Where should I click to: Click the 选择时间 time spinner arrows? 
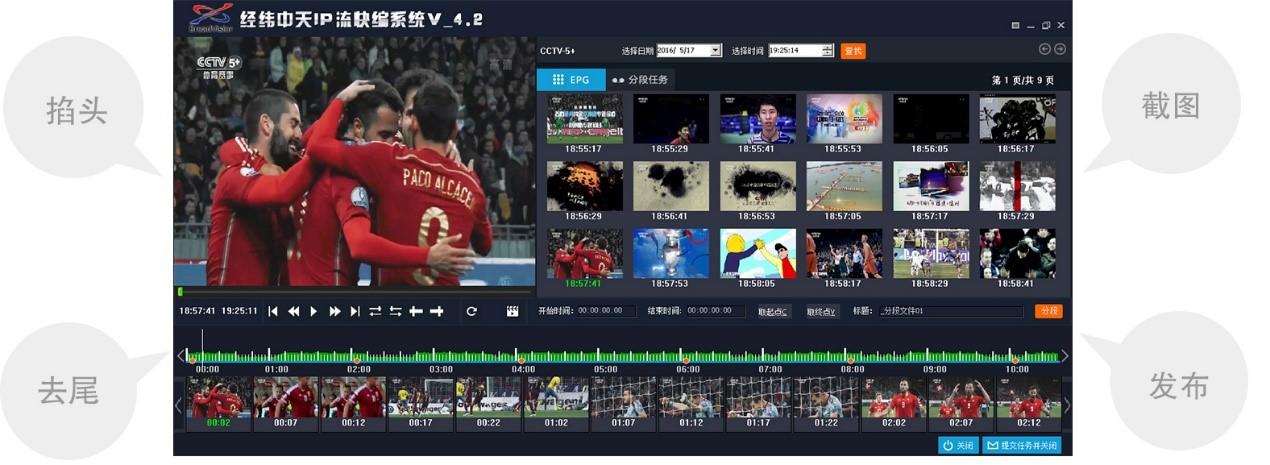[827, 51]
